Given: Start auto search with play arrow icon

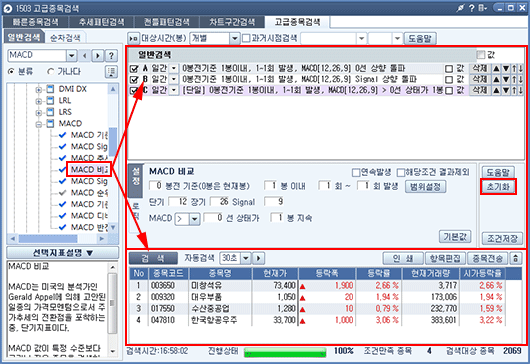Looking at the screenshot, I should (259, 258).
